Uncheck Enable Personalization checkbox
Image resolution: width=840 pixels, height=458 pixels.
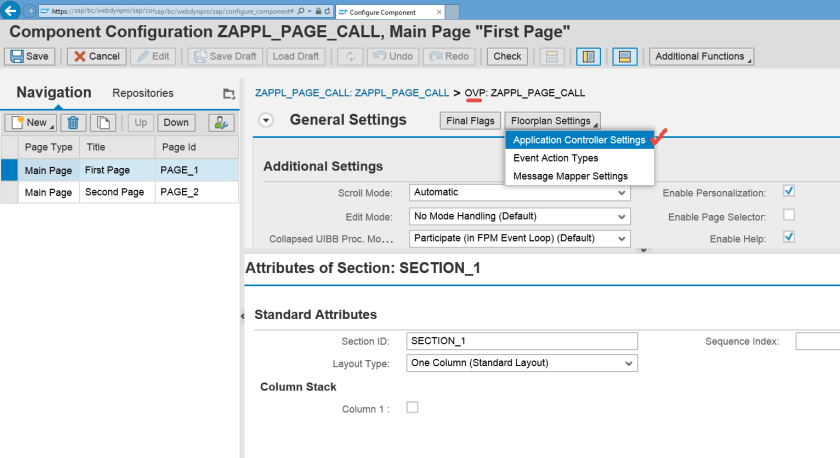(789, 191)
